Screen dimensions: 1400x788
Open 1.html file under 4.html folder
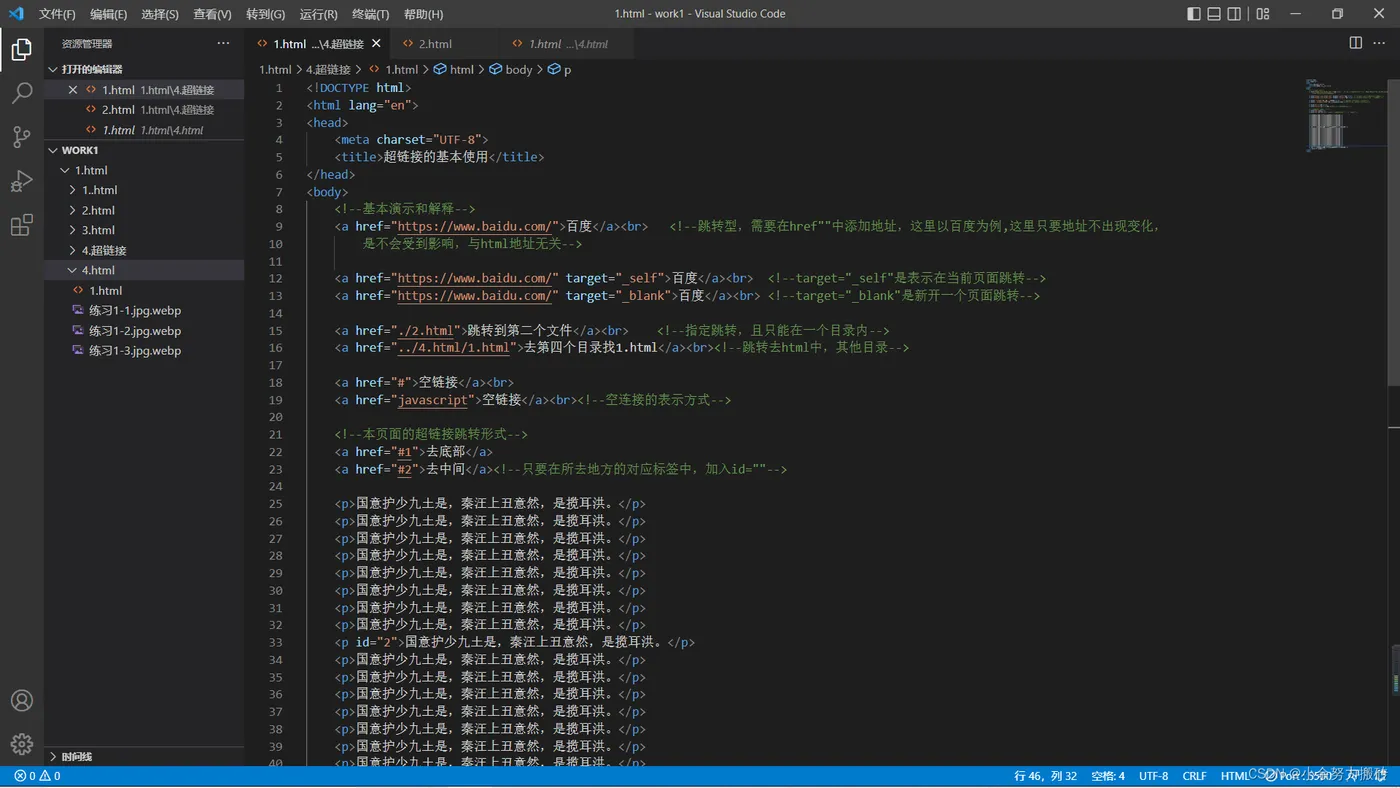point(144,291)
